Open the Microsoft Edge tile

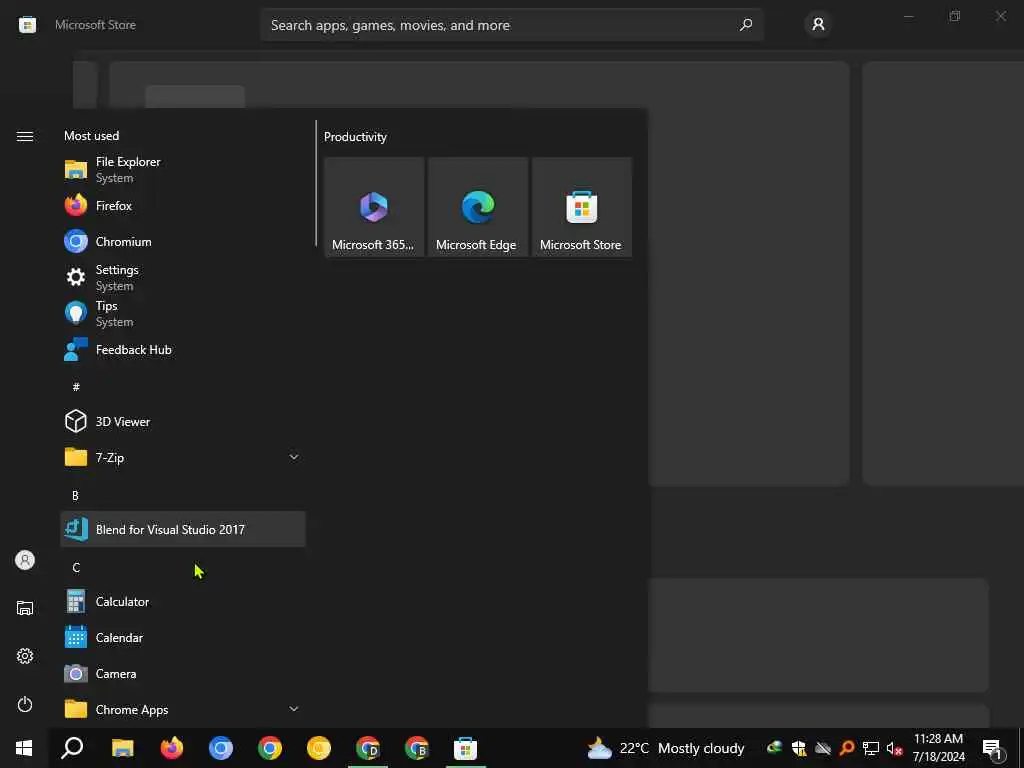pos(477,207)
